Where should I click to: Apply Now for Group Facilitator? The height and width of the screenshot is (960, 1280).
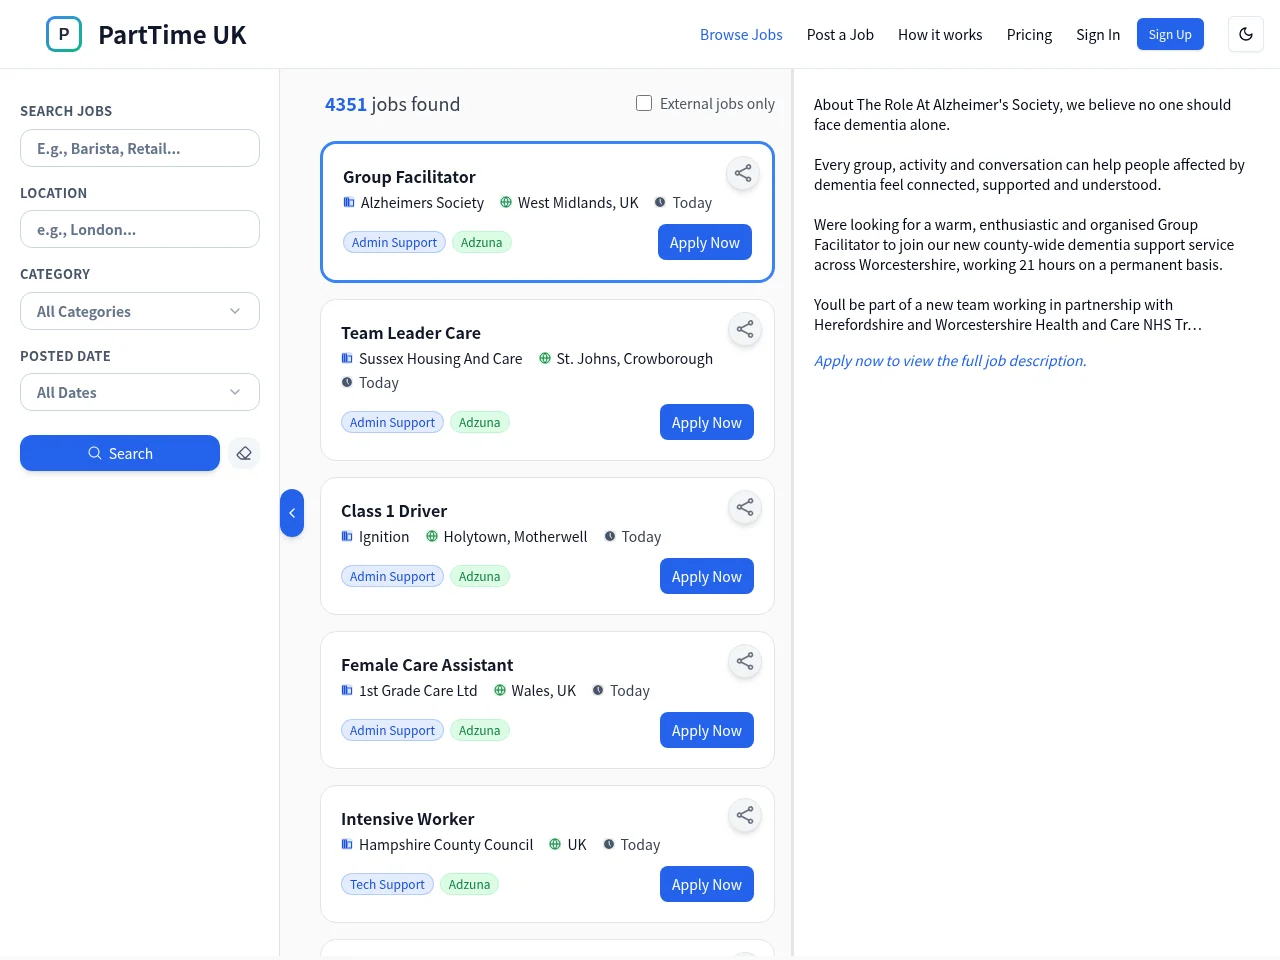pos(705,242)
